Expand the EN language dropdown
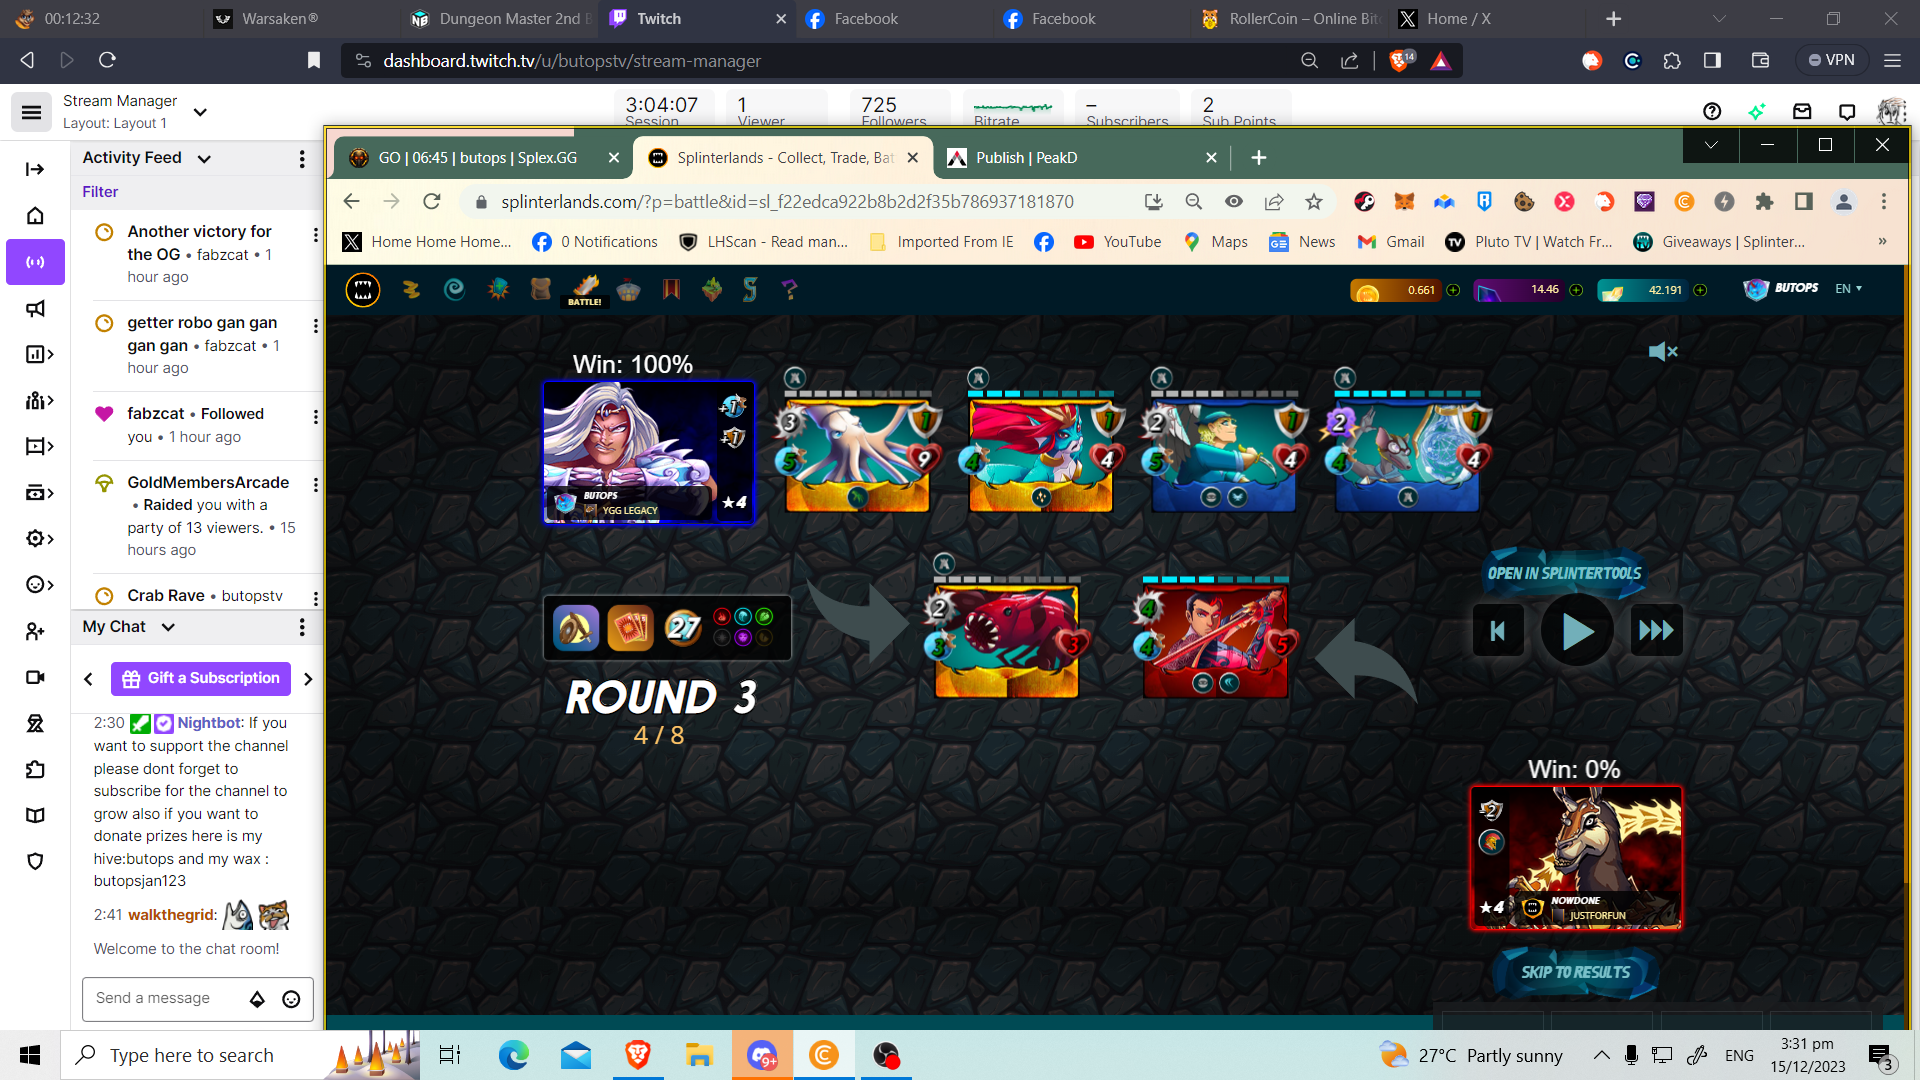1920x1080 pixels. (1848, 288)
